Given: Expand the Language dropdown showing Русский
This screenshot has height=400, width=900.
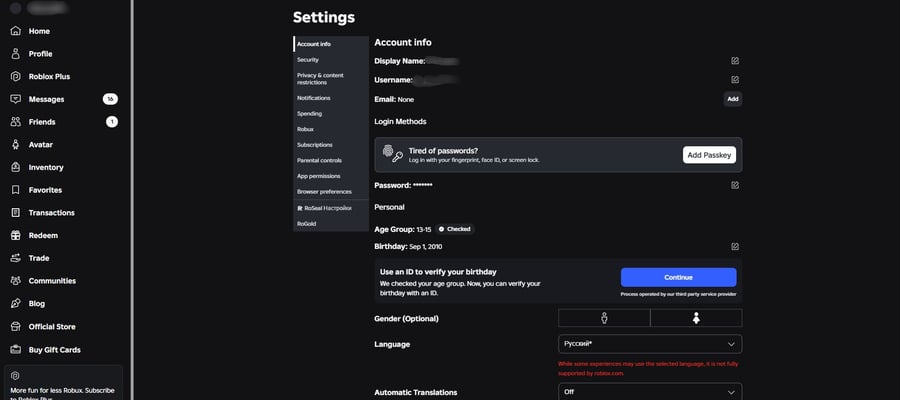Looking at the screenshot, I should pyautogui.click(x=650, y=344).
